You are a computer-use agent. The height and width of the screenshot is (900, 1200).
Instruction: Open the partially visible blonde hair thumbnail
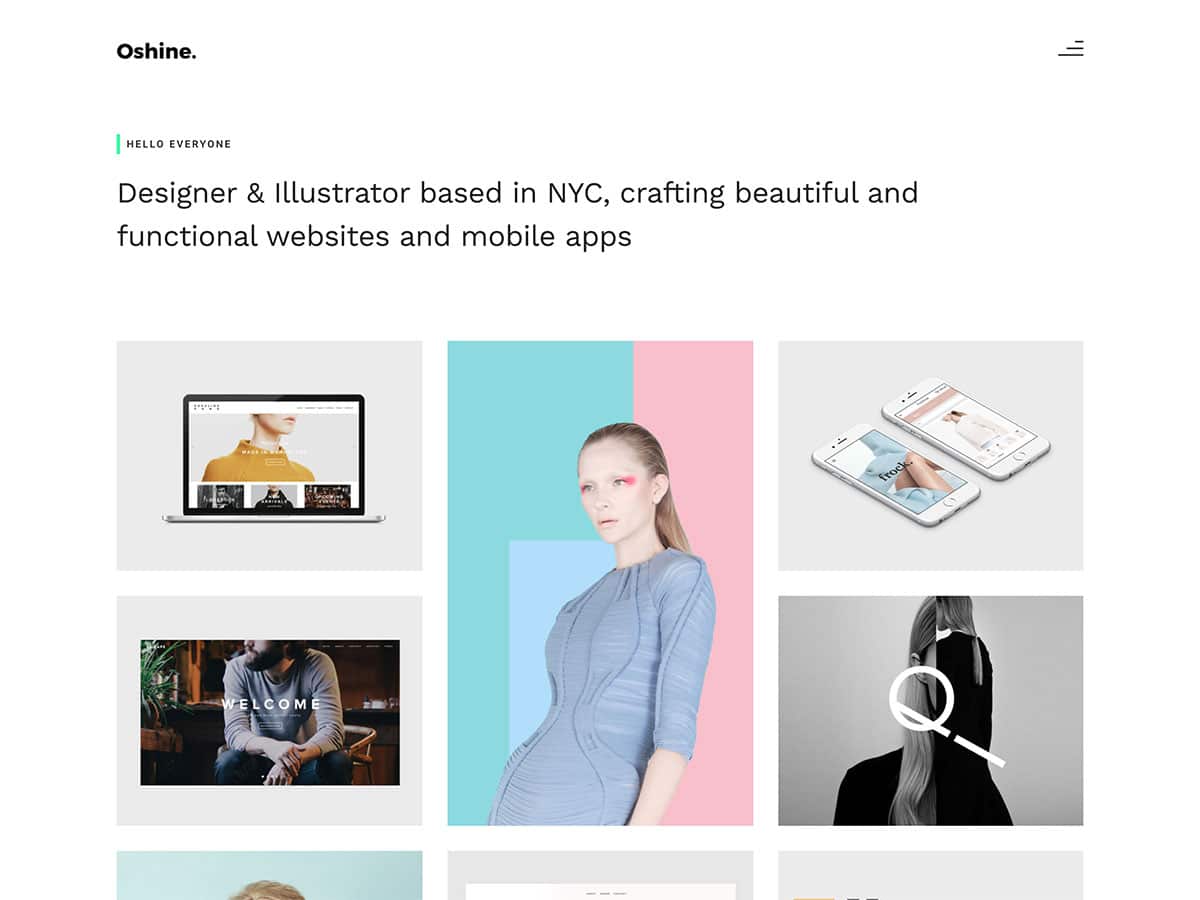coord(269,876)
